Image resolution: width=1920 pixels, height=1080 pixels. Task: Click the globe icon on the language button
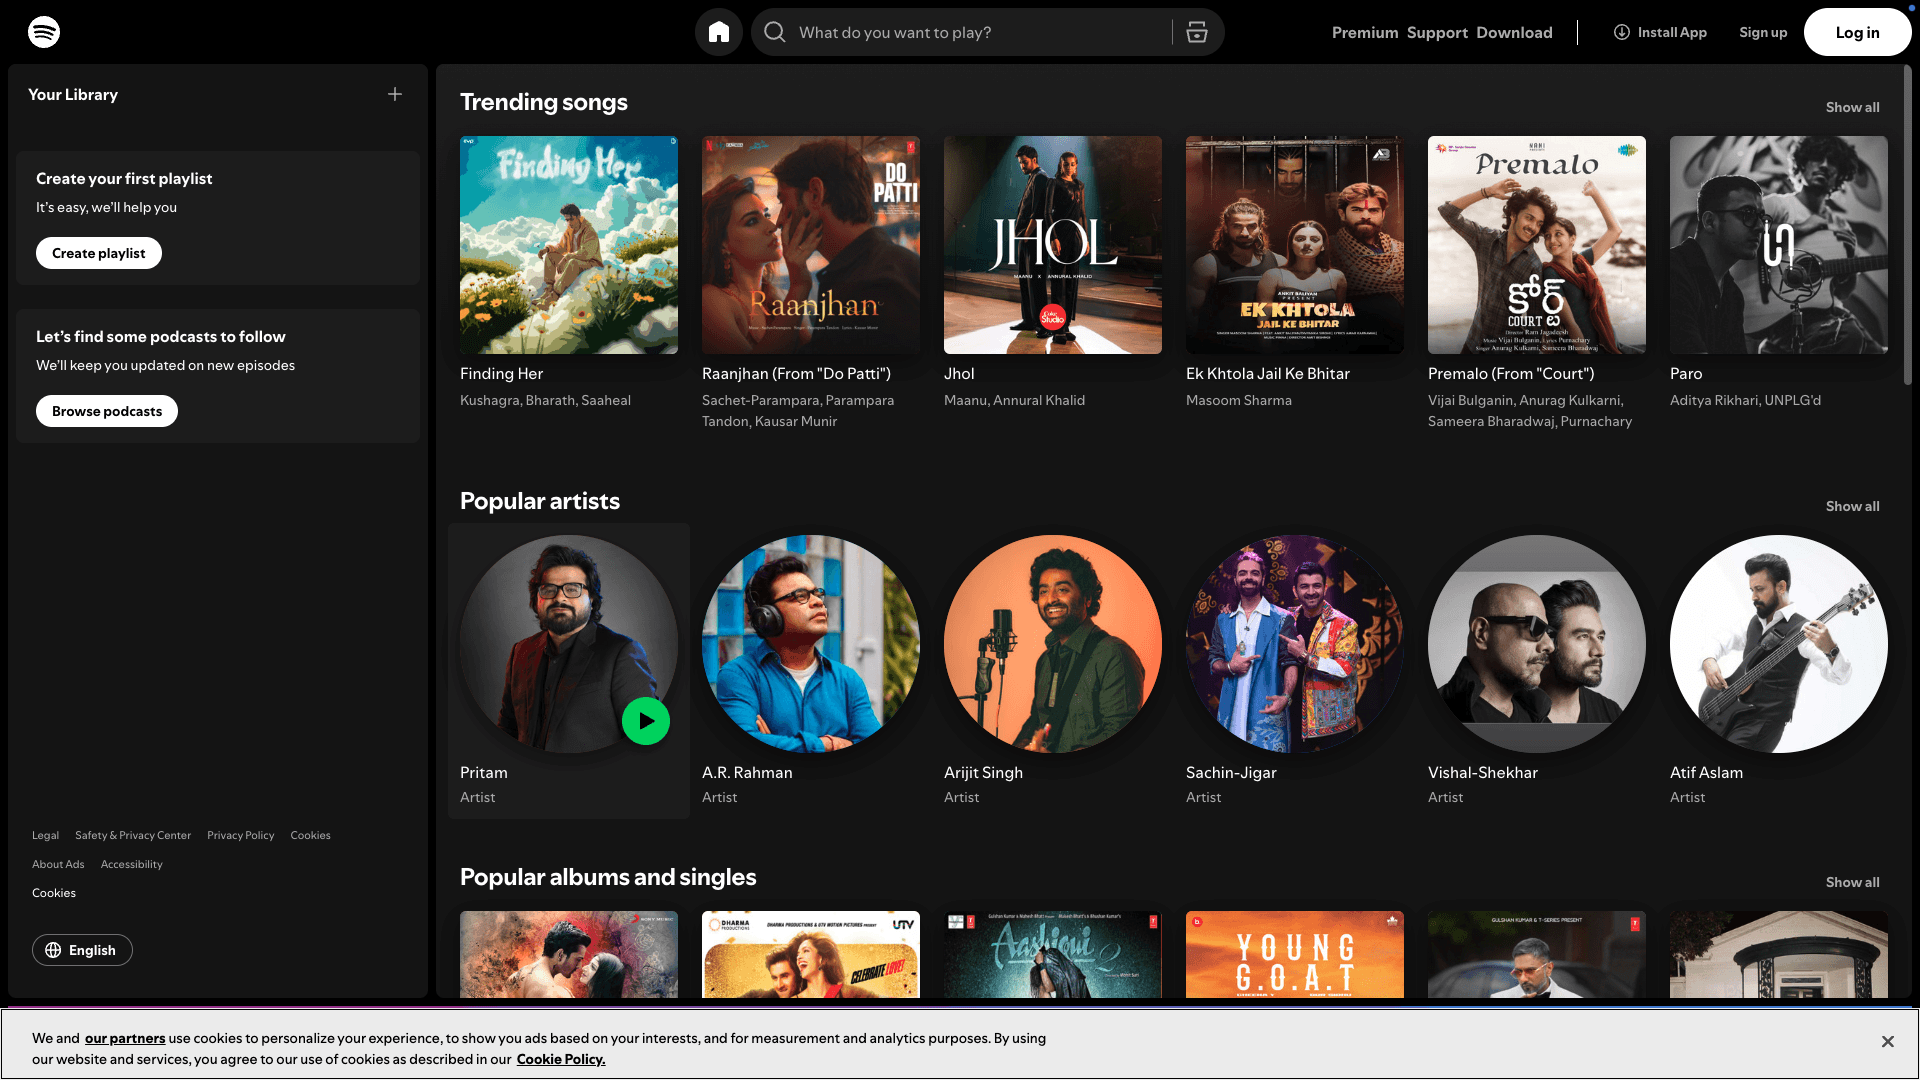point(53,950)
